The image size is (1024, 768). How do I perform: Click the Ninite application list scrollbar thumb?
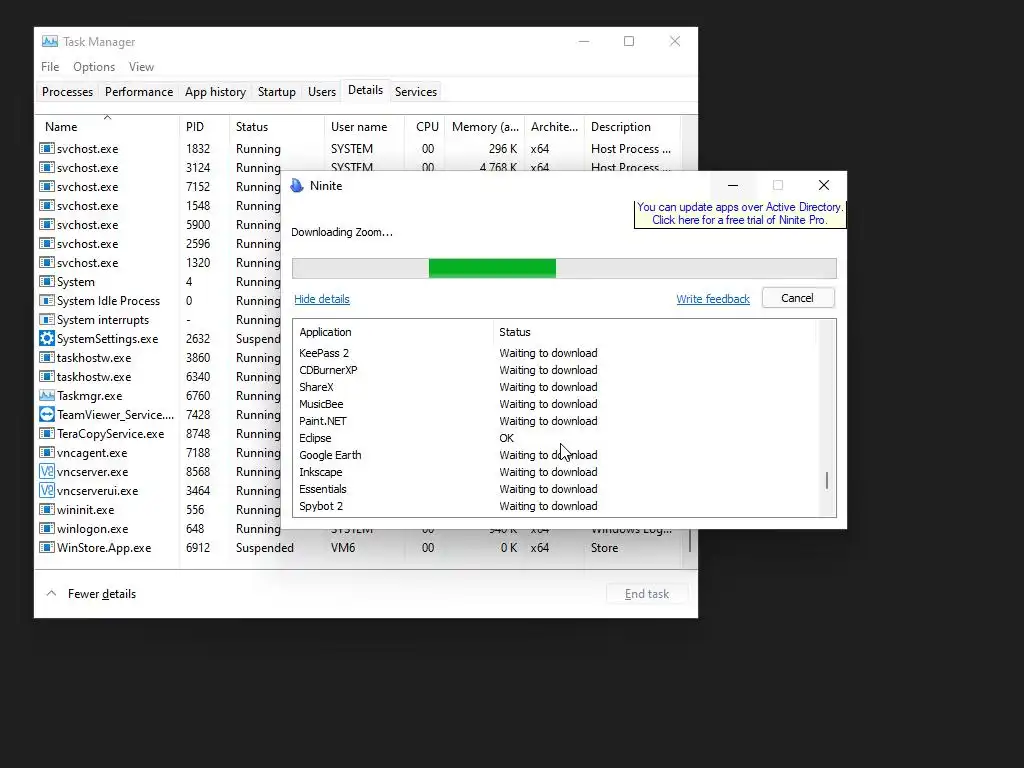pos(827,481)
